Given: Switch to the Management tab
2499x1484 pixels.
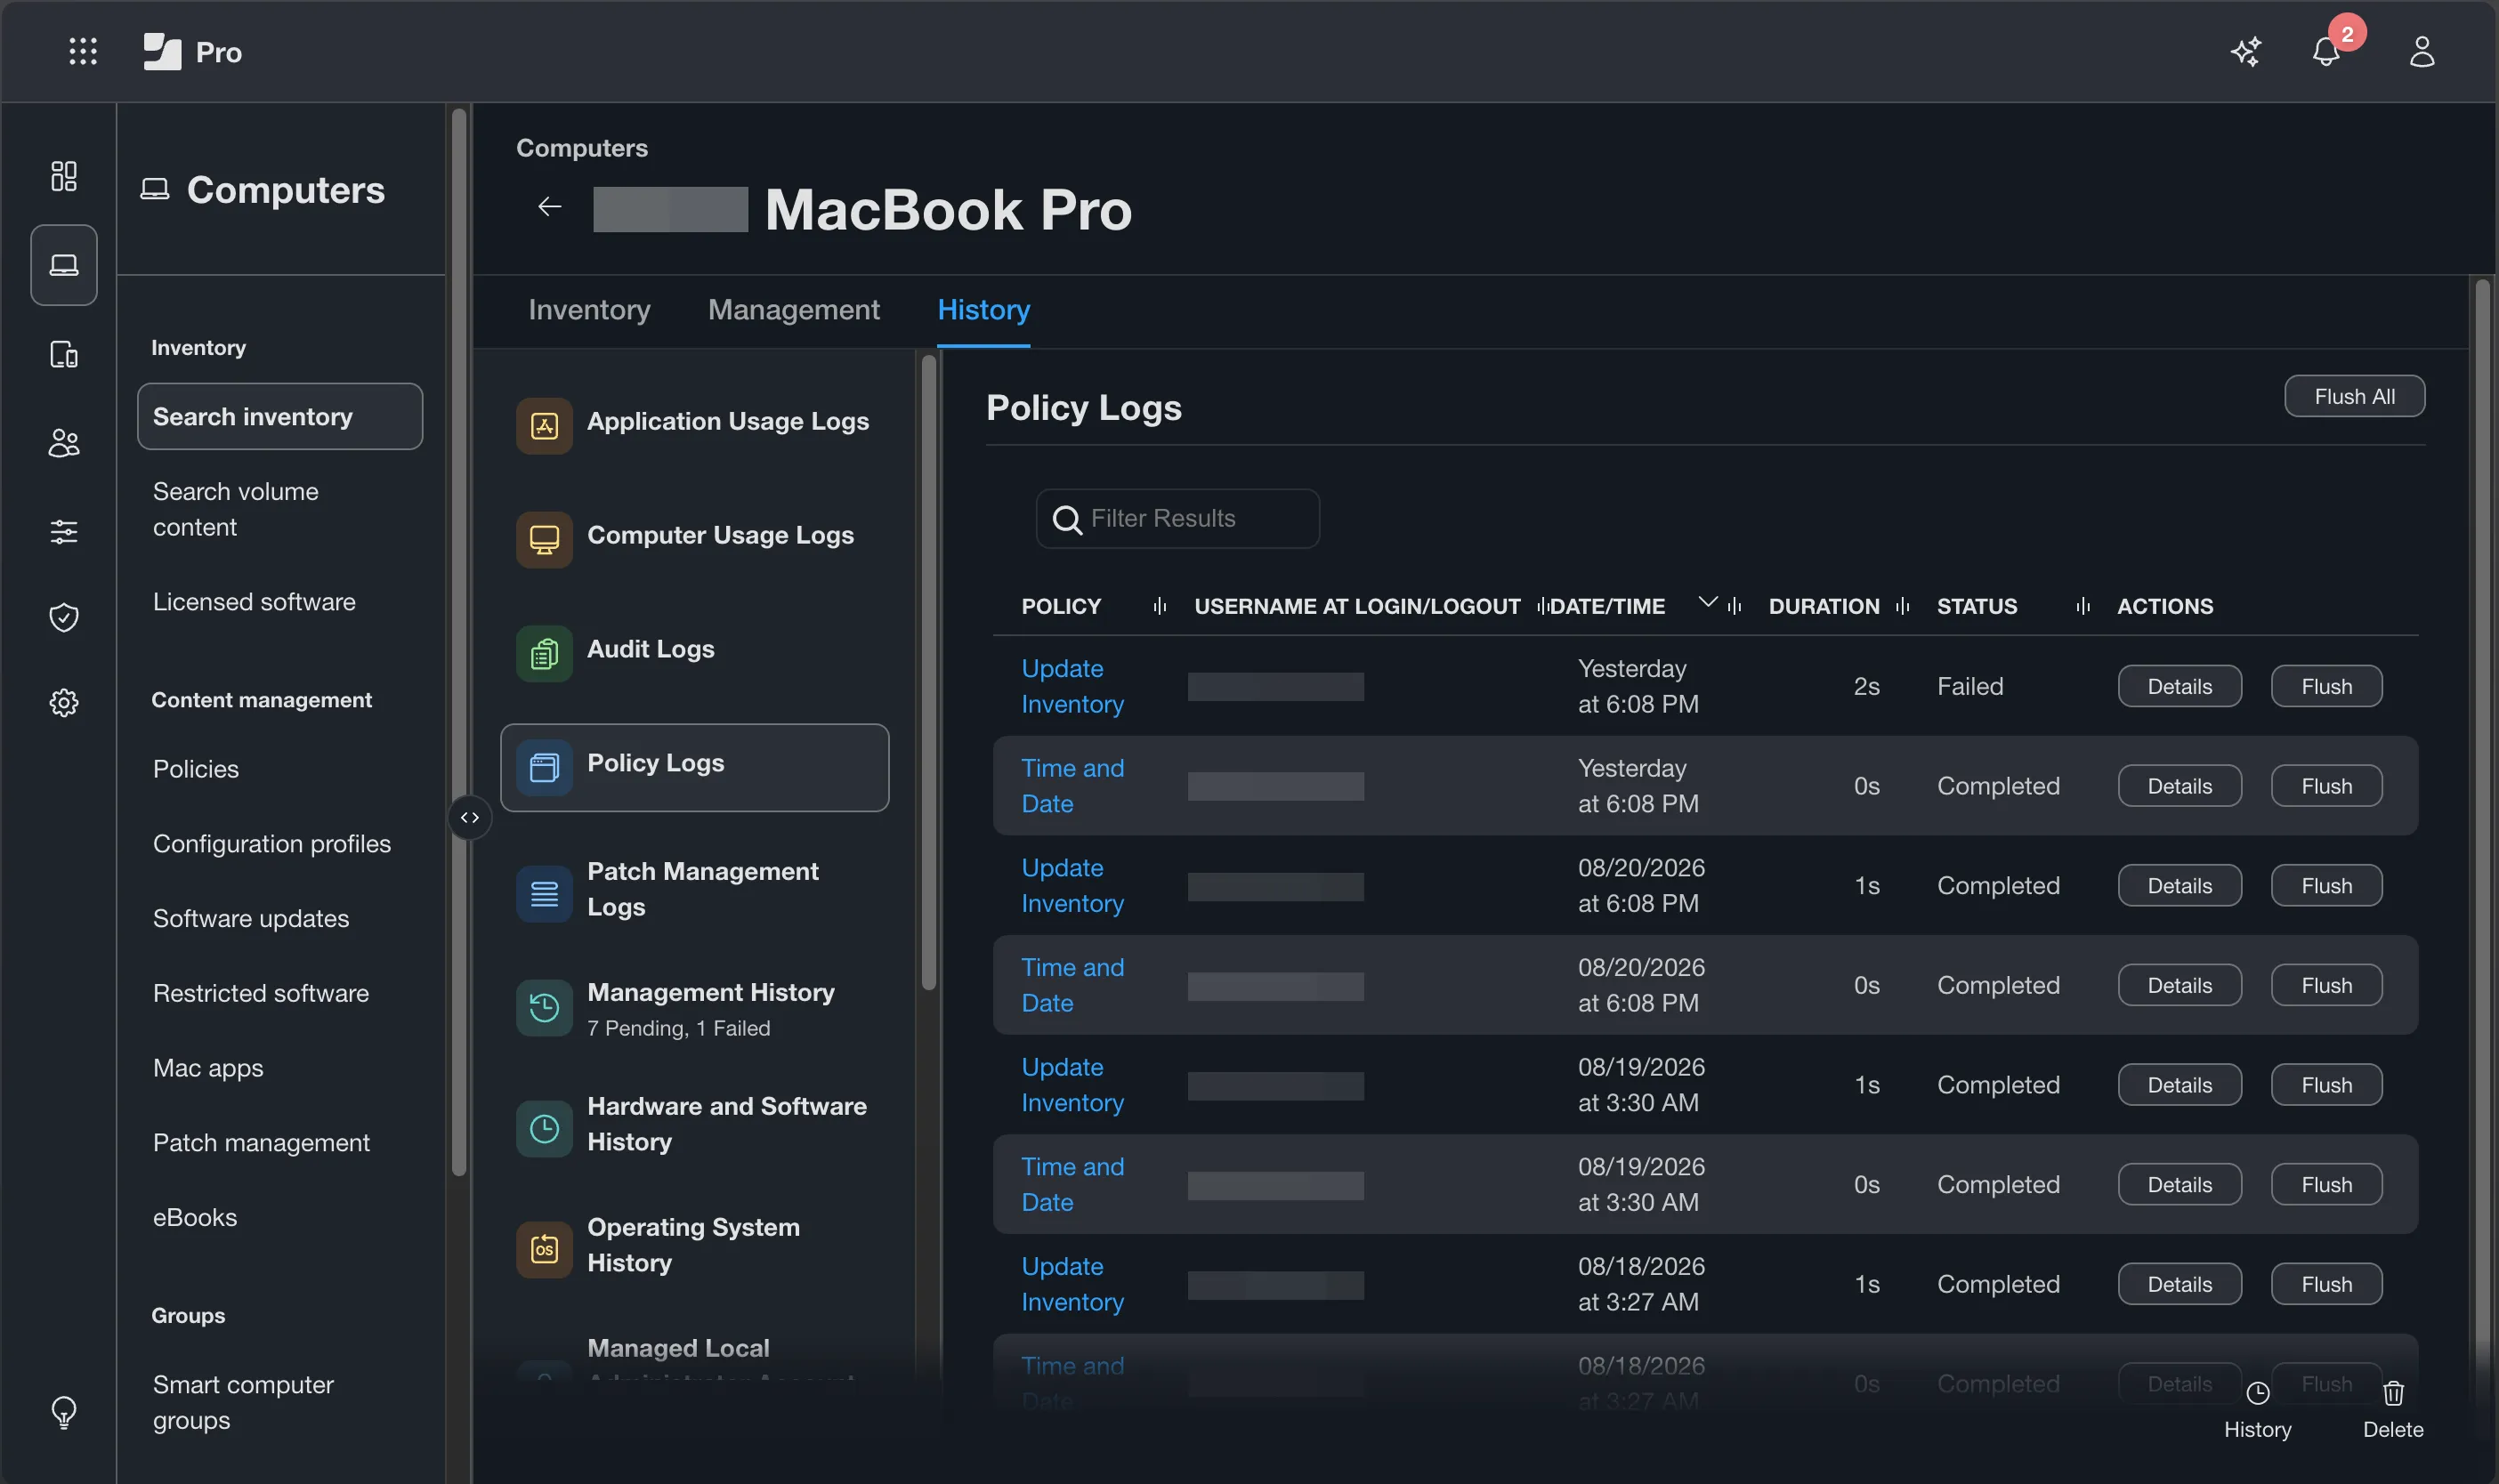Looking at the screenshot, I should coord(794,310).
